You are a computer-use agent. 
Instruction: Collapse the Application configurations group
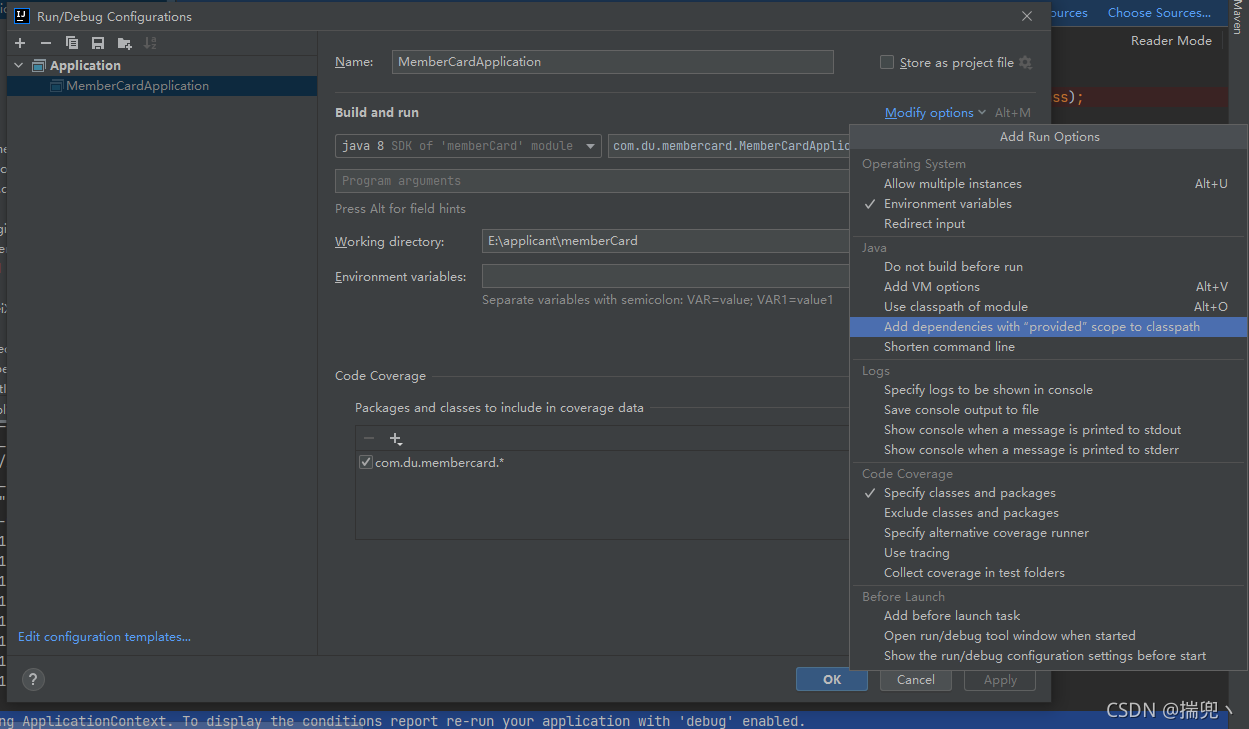coord(18,64)
